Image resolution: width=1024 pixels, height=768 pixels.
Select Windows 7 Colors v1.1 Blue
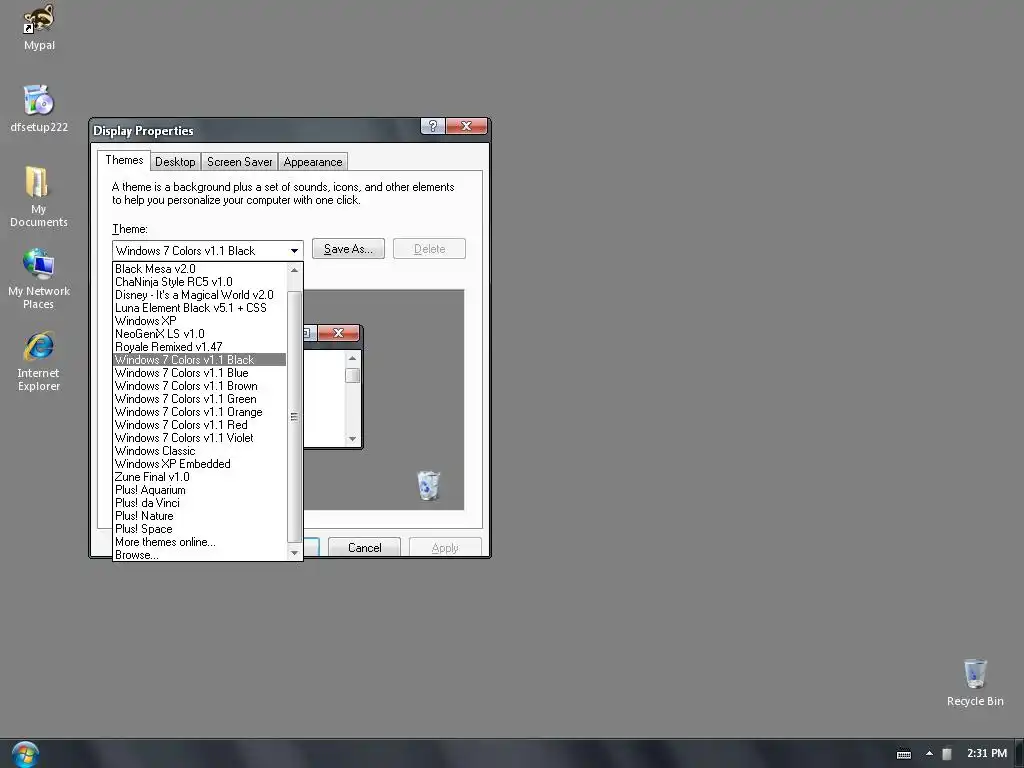click(x=199, y=373)
